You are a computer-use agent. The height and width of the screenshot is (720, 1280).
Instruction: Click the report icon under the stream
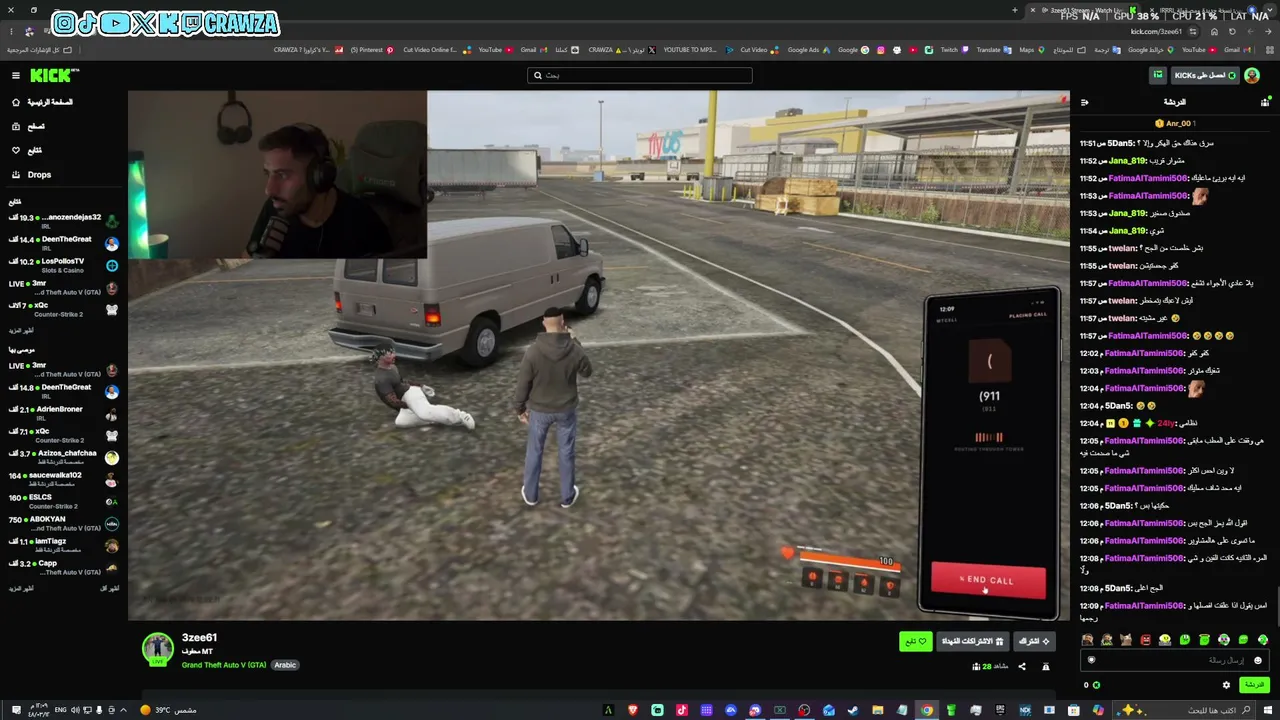tap(1046, 667)
